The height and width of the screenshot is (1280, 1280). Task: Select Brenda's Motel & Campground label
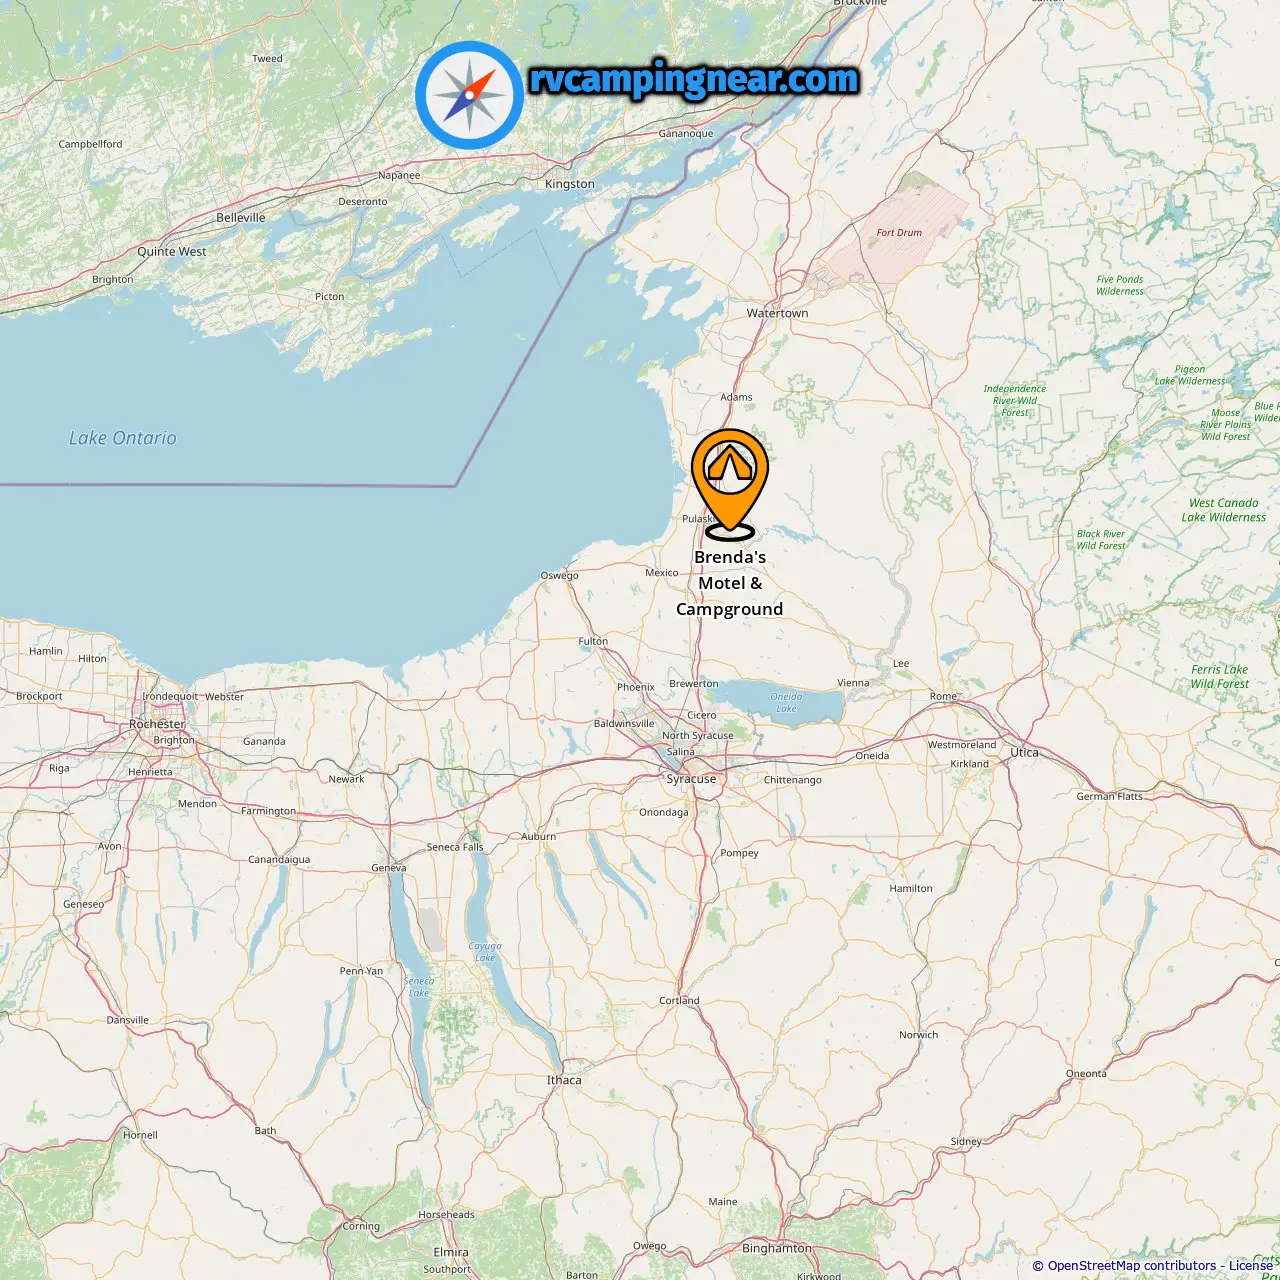click(730, 583)
